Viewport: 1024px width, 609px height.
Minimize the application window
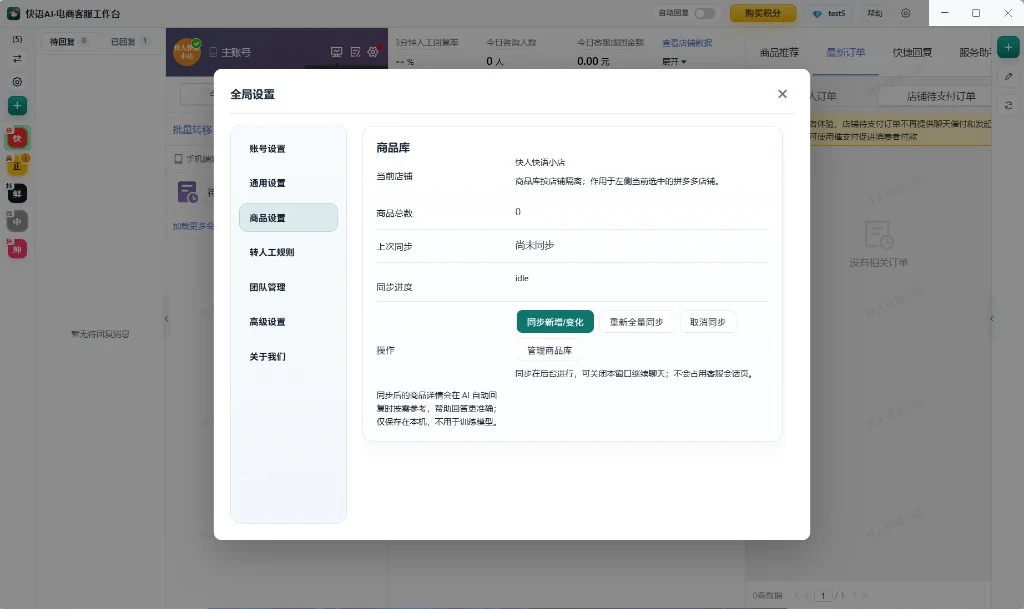pyautogui.click(x=944, y=13)
